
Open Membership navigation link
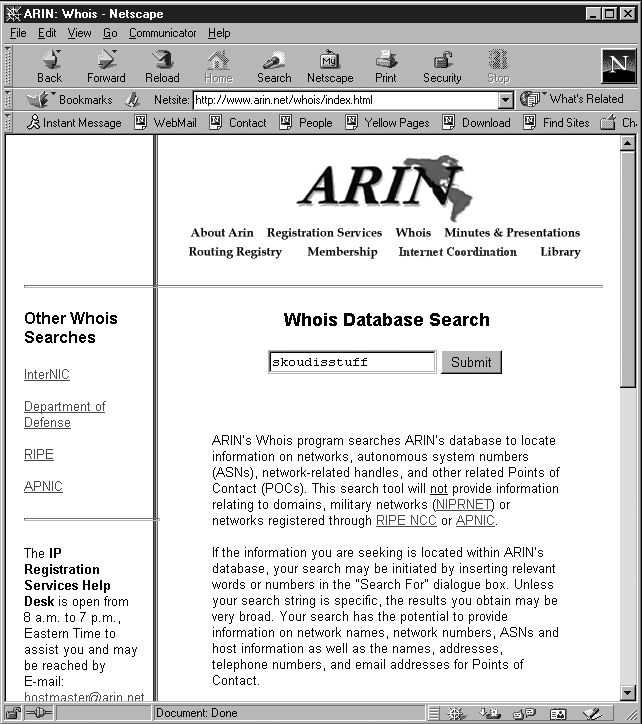342,252
